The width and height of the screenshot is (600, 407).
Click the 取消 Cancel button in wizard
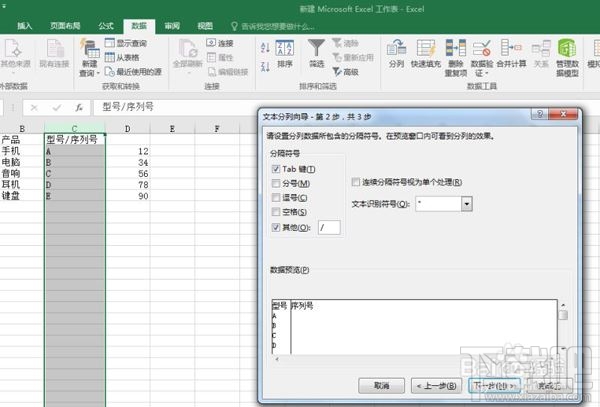tap(381, 386)
